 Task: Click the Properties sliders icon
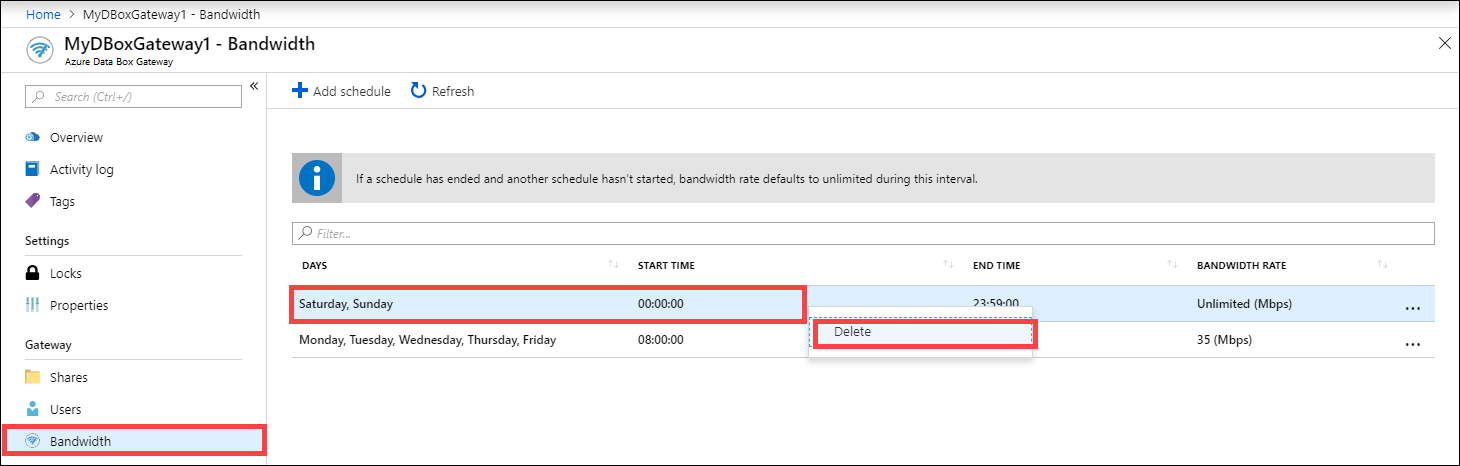(33, 305)
